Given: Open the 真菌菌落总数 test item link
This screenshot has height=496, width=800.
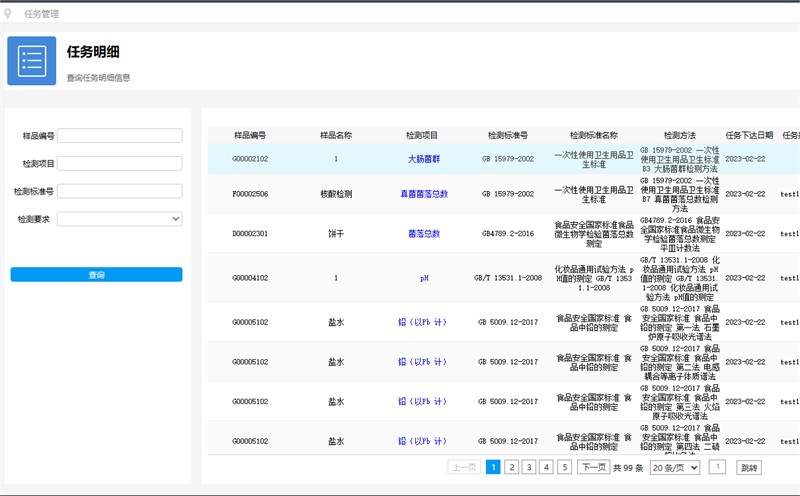Looking at the screenshot, I should tap(423, 194).
